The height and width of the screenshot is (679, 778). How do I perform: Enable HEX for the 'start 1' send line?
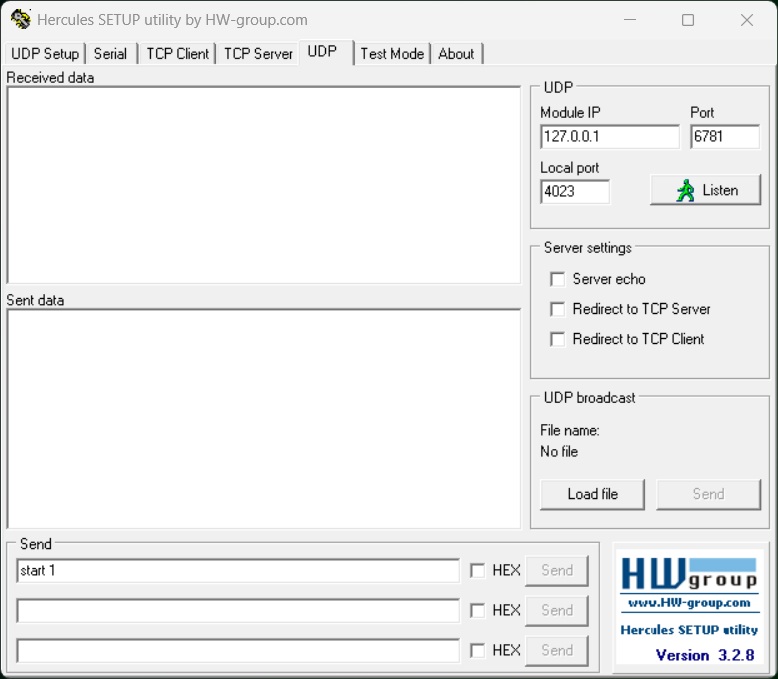(477, 570)
